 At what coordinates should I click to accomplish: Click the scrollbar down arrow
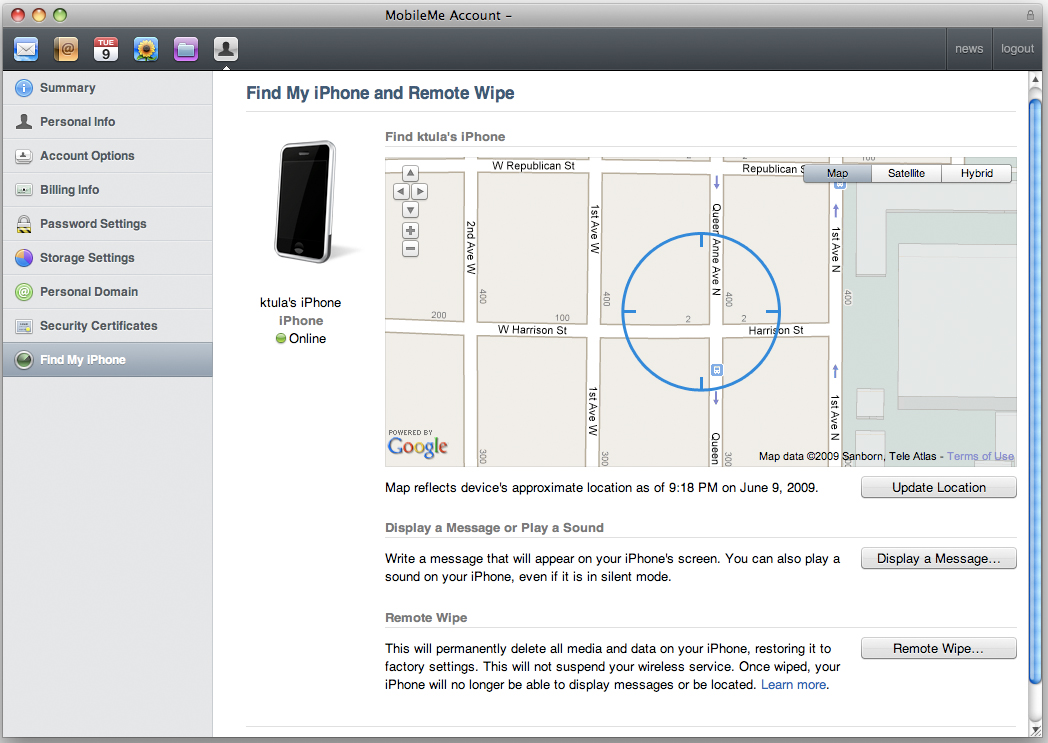click(1035, 730)
